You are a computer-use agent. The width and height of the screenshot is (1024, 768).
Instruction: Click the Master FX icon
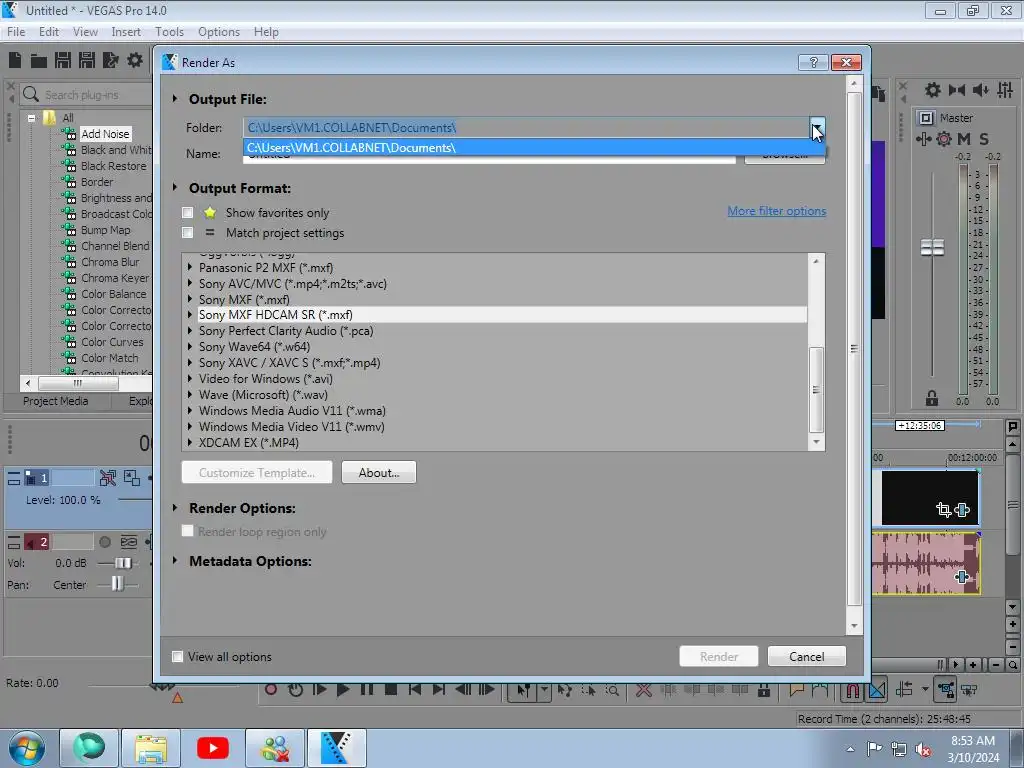coord(924,138)
